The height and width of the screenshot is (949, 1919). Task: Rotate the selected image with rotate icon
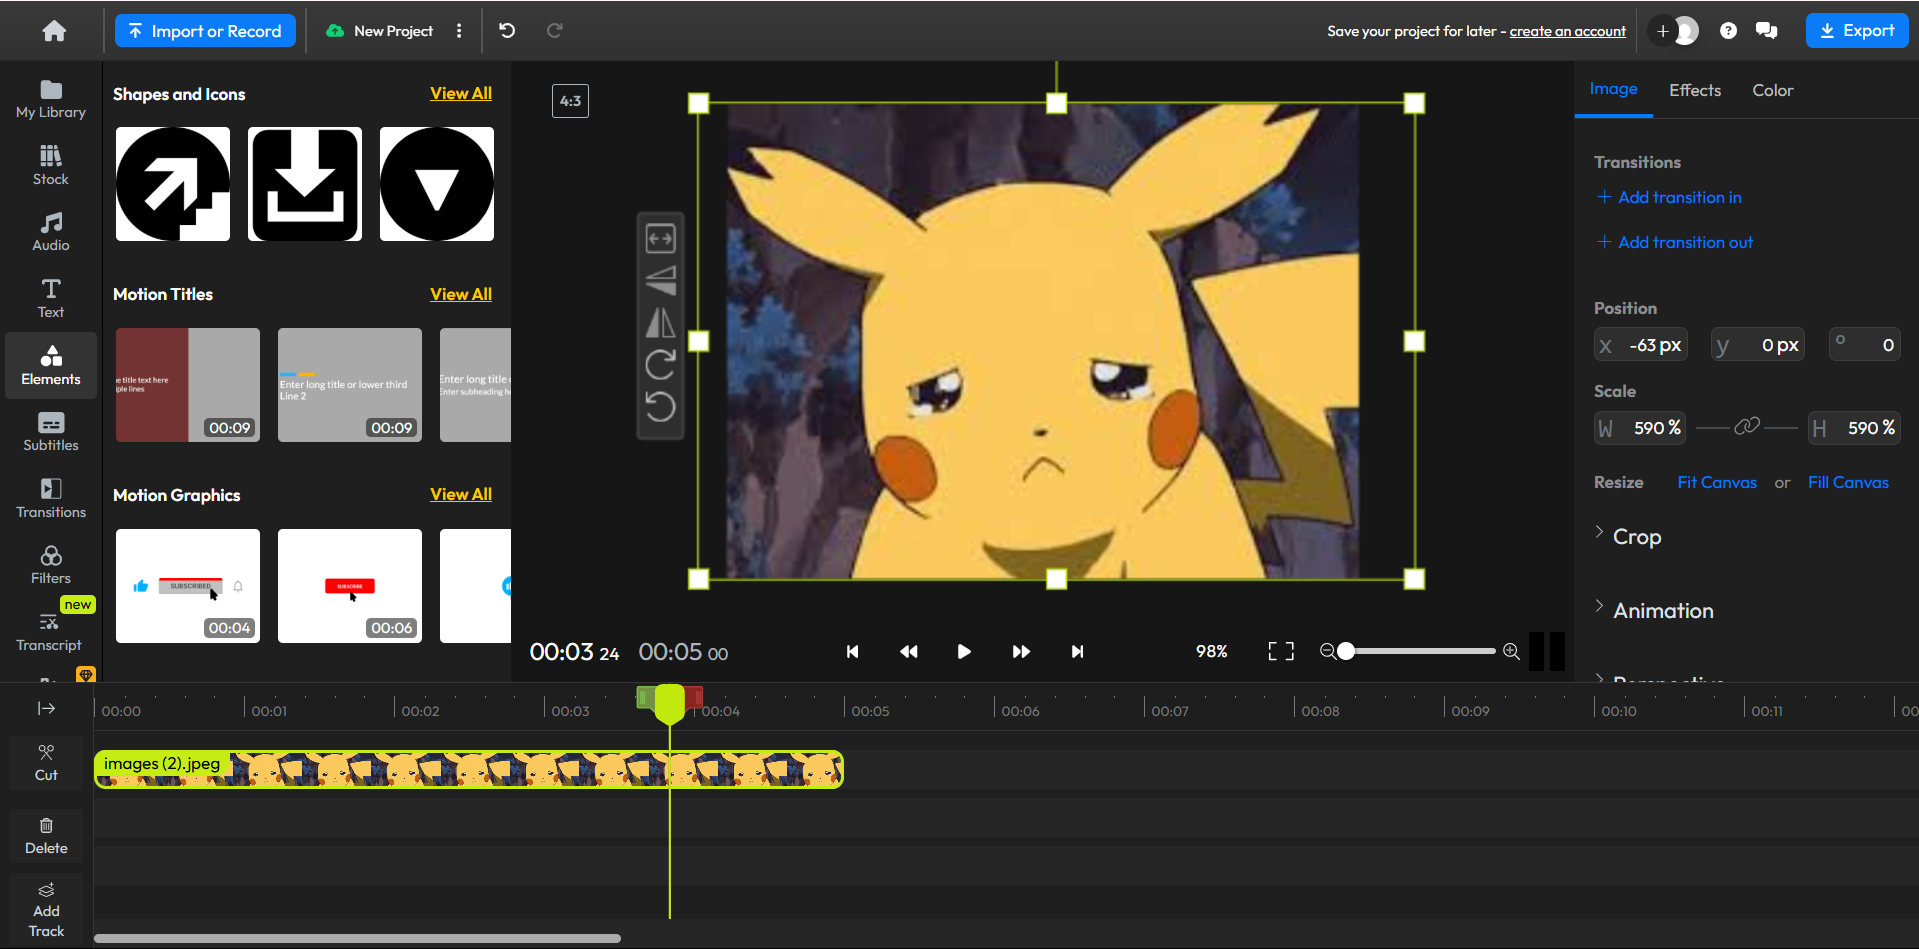660,364
